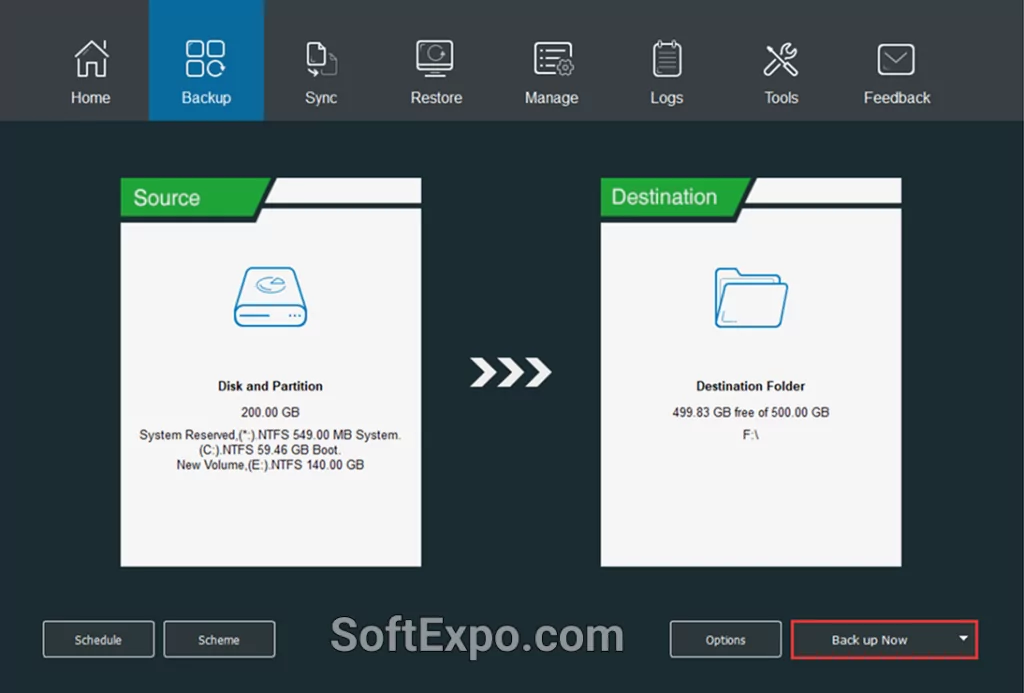Viewport: 1024px width, 693px height.
Task: Click the Source disk icon
Action: [269, 297]
